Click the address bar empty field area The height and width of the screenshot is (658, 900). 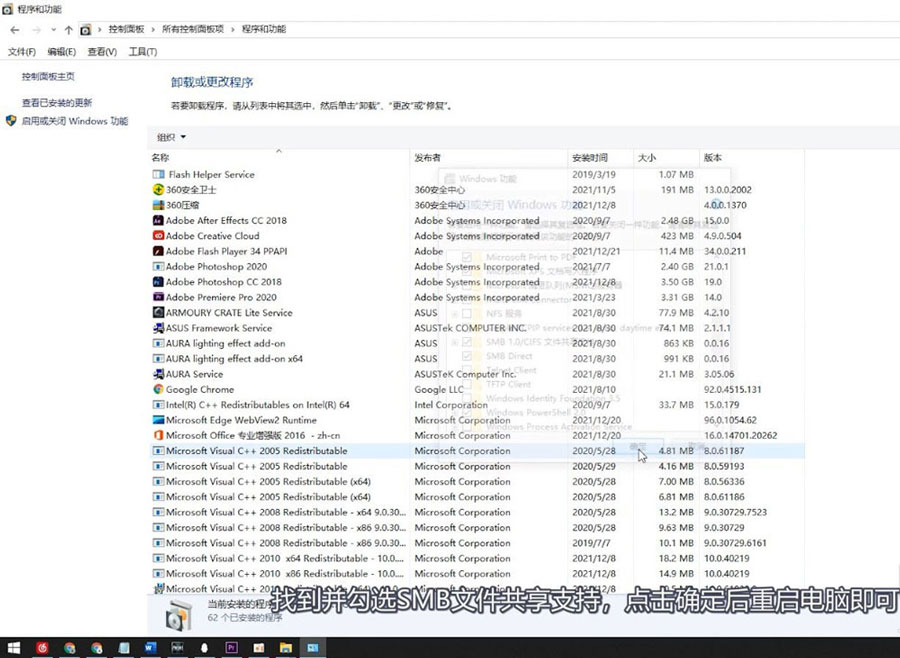[x=591, y=29]
